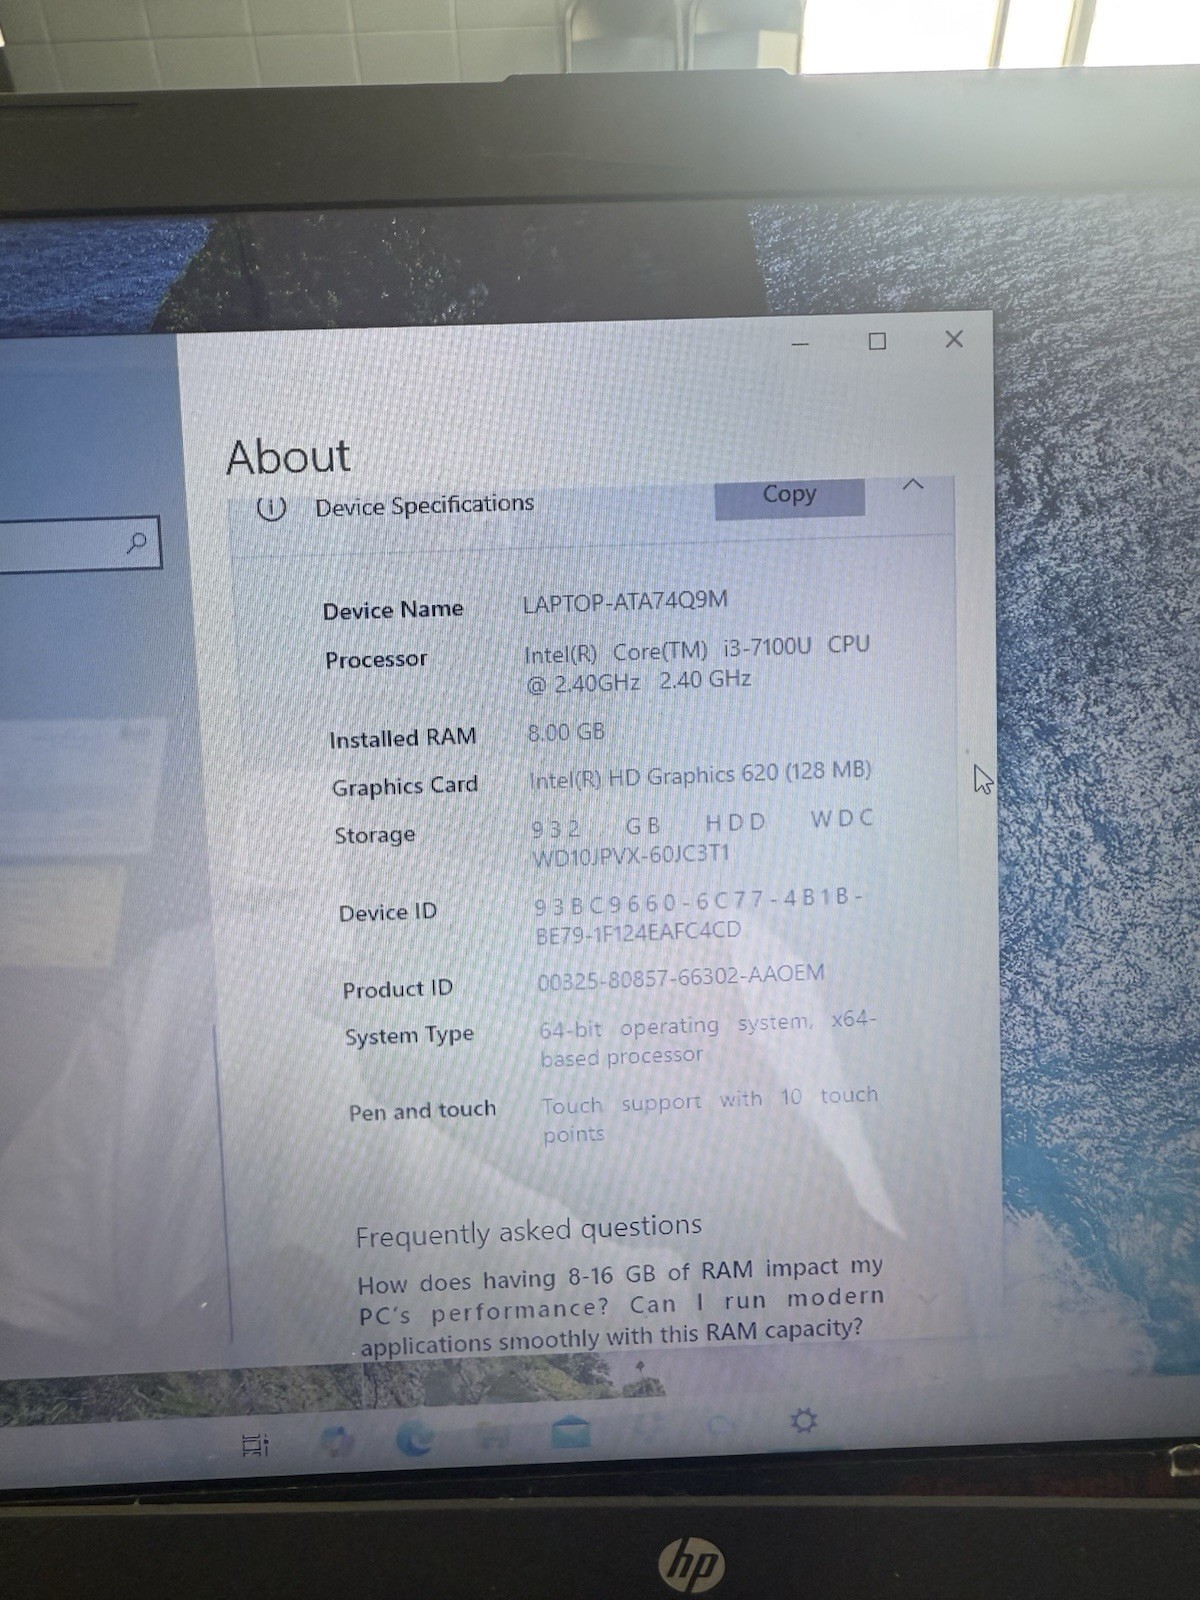Image resolution: width=1200 pixels, height=1600 pixels.
Task: Click the device name LAPTOP-ATA74Q9M
Action: pyautogui.click(x=625, y=602)
